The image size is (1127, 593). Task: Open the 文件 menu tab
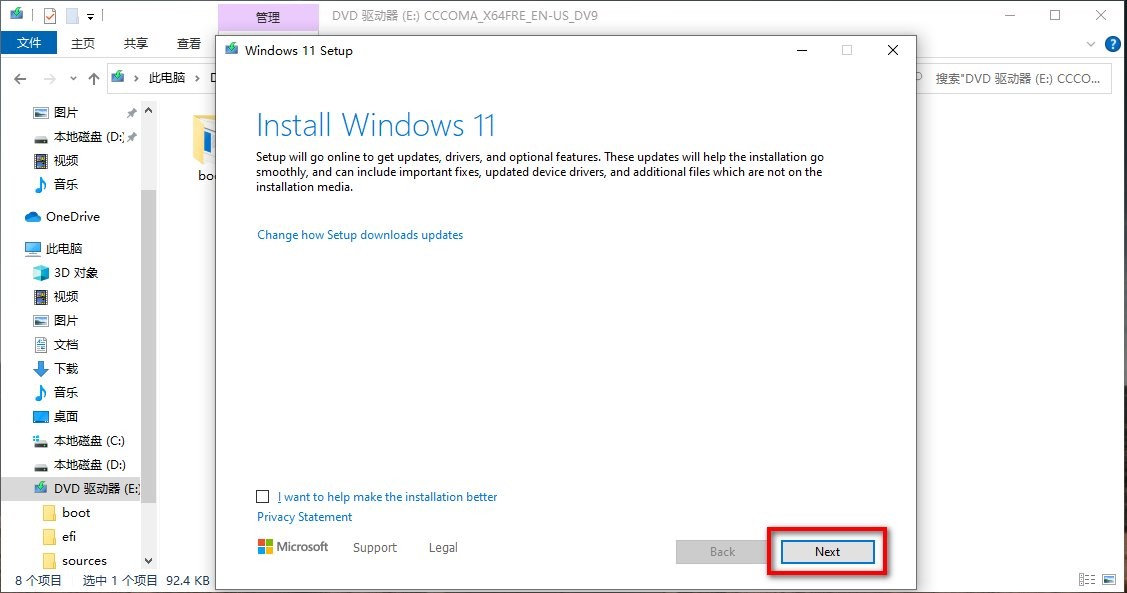[x=29, y=43]
